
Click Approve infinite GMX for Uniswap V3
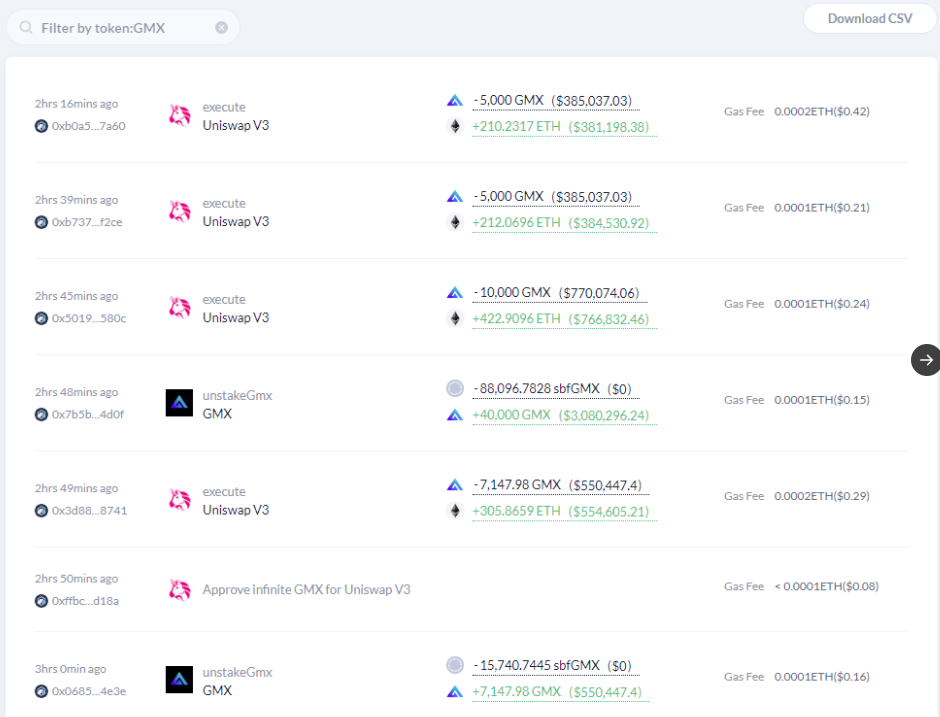click(306, 590)
